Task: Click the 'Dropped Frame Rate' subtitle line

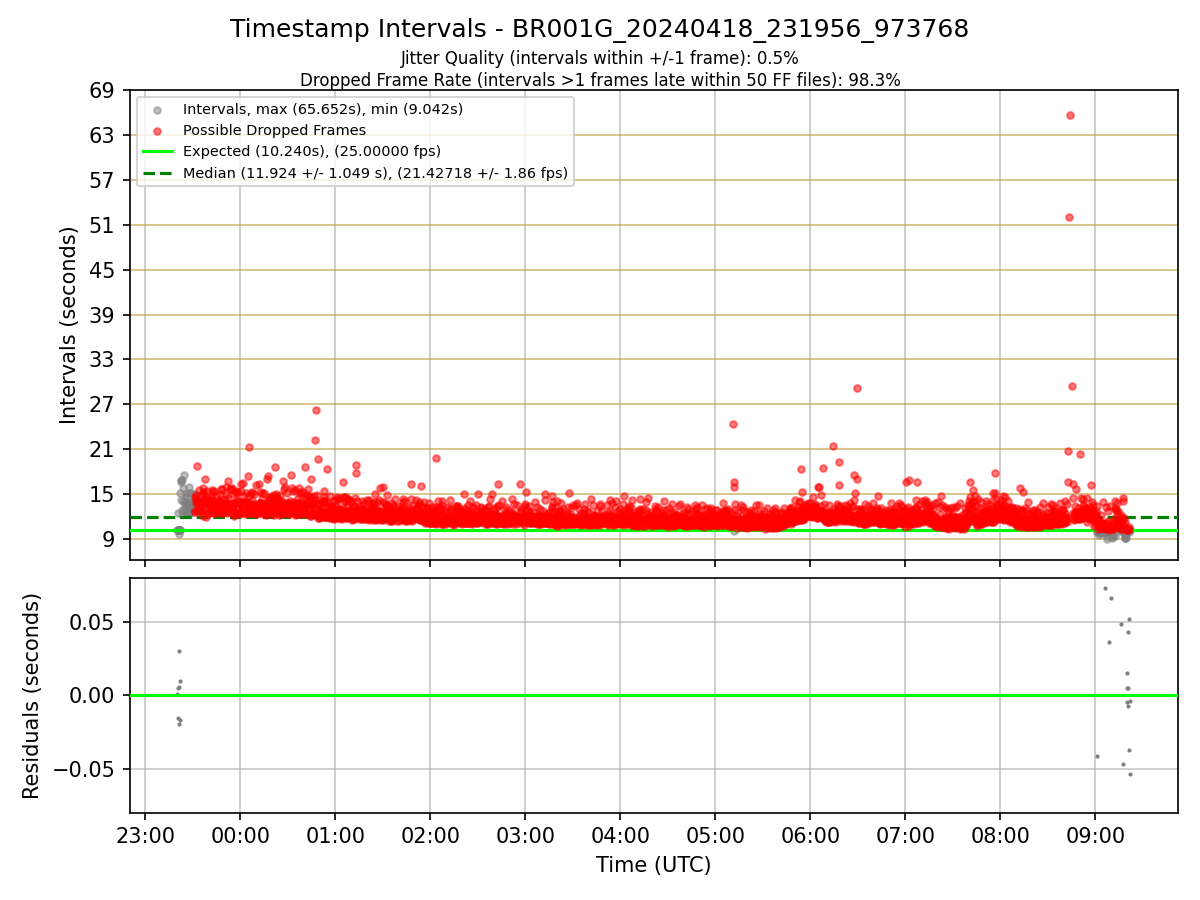Action: point(600,80)
